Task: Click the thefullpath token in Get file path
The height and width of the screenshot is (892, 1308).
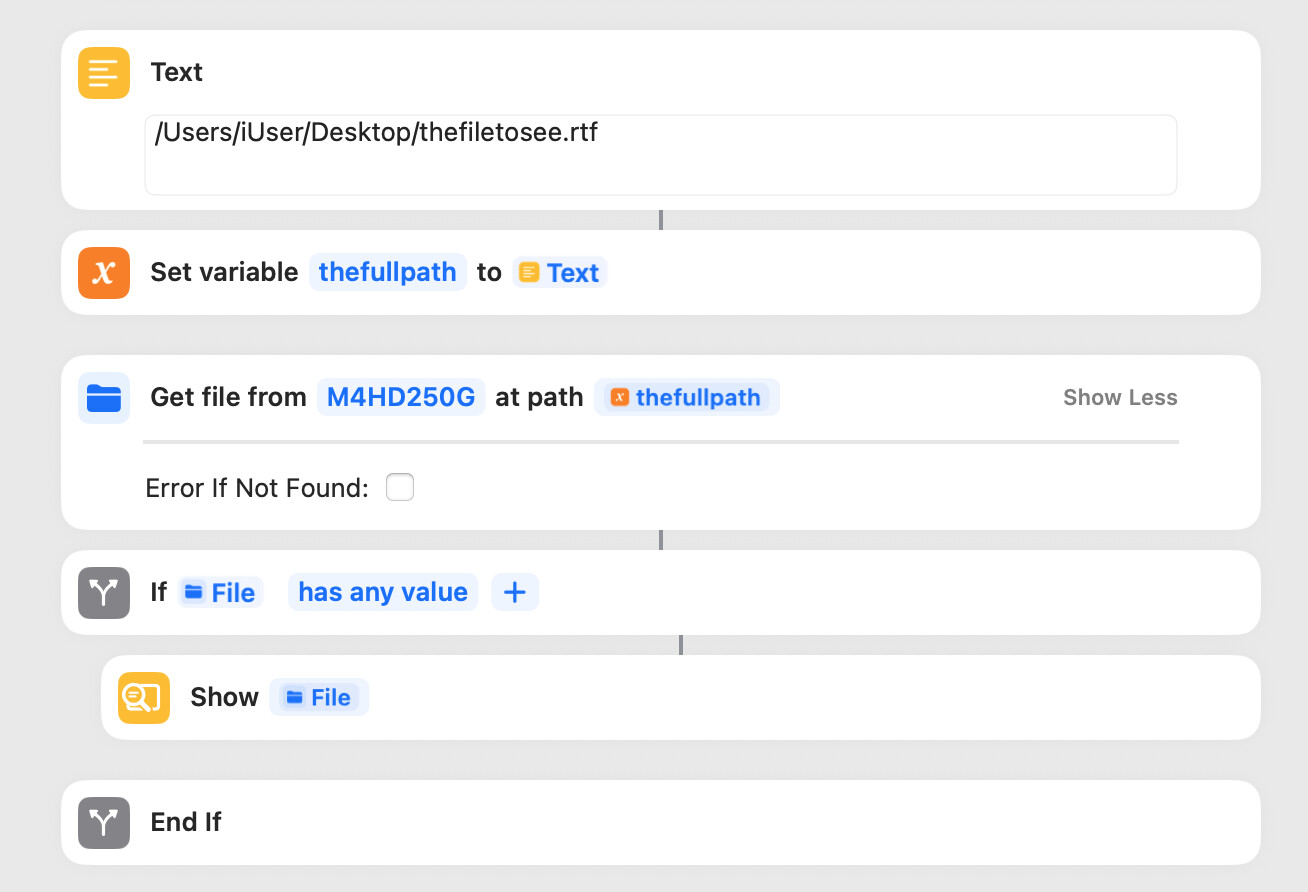Action: (x=687, y=398)
